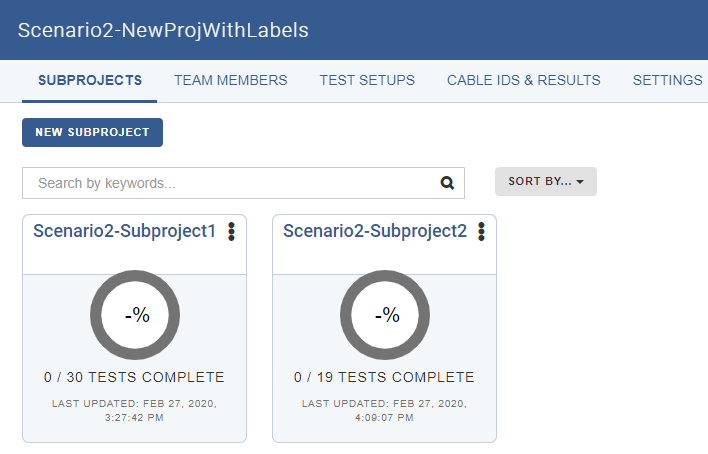Open Scenario2-Subproject2 three-dot menu
The height and width of the screenshot is (454, 708).
481,232
